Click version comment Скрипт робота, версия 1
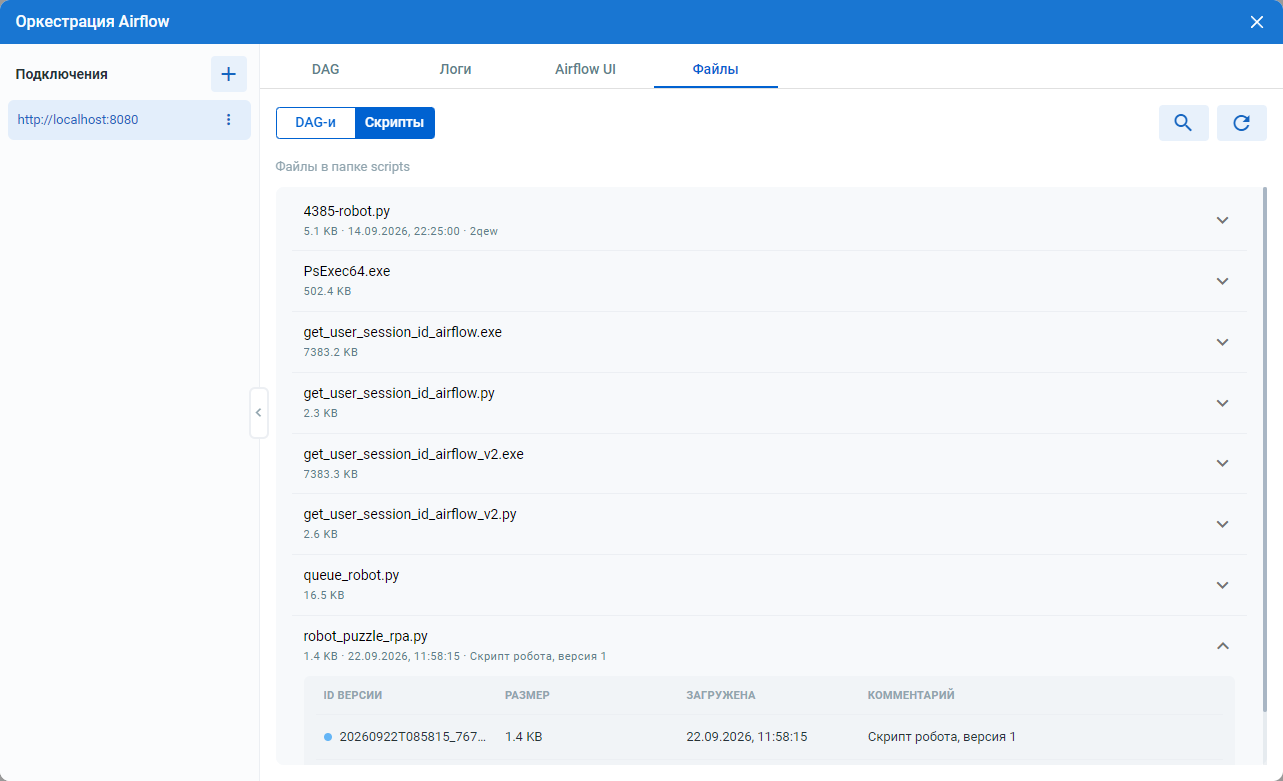 click(x=942, y=737)
